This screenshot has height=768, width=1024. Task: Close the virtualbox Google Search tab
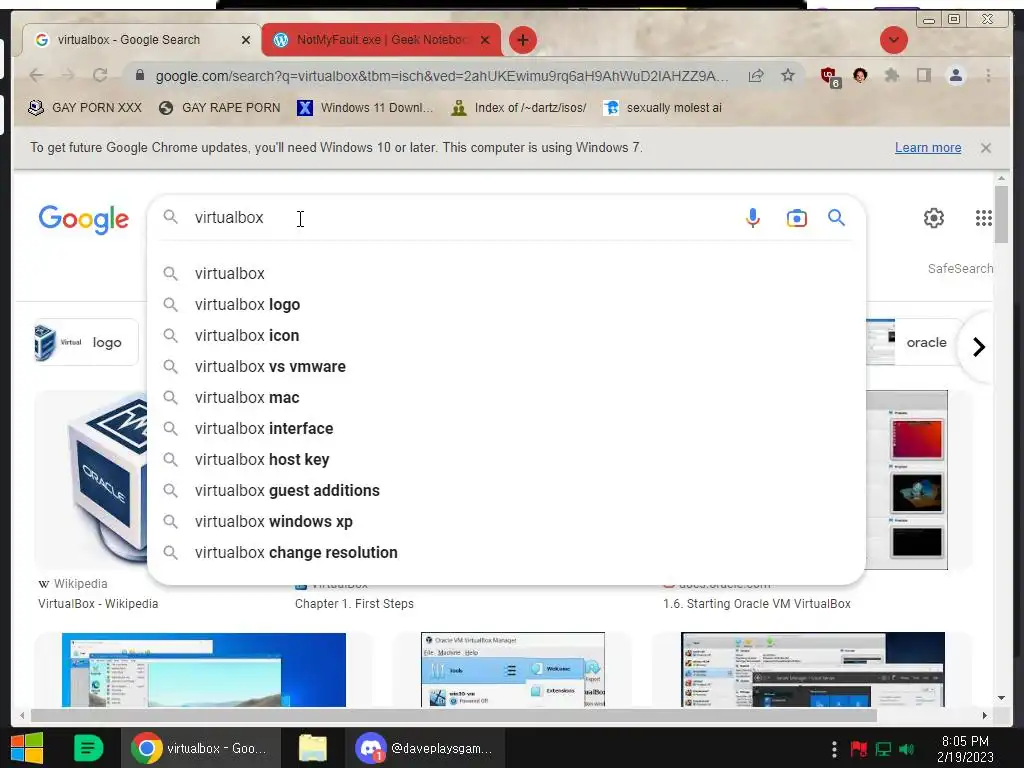[246, 40]
